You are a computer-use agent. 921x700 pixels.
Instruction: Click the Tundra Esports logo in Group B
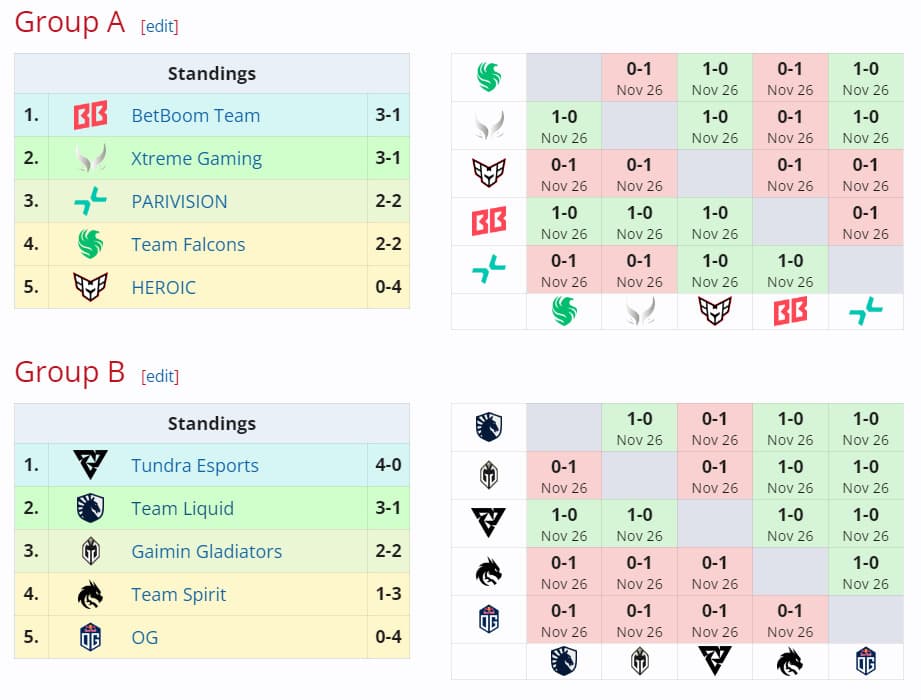[x=90, y=465]
